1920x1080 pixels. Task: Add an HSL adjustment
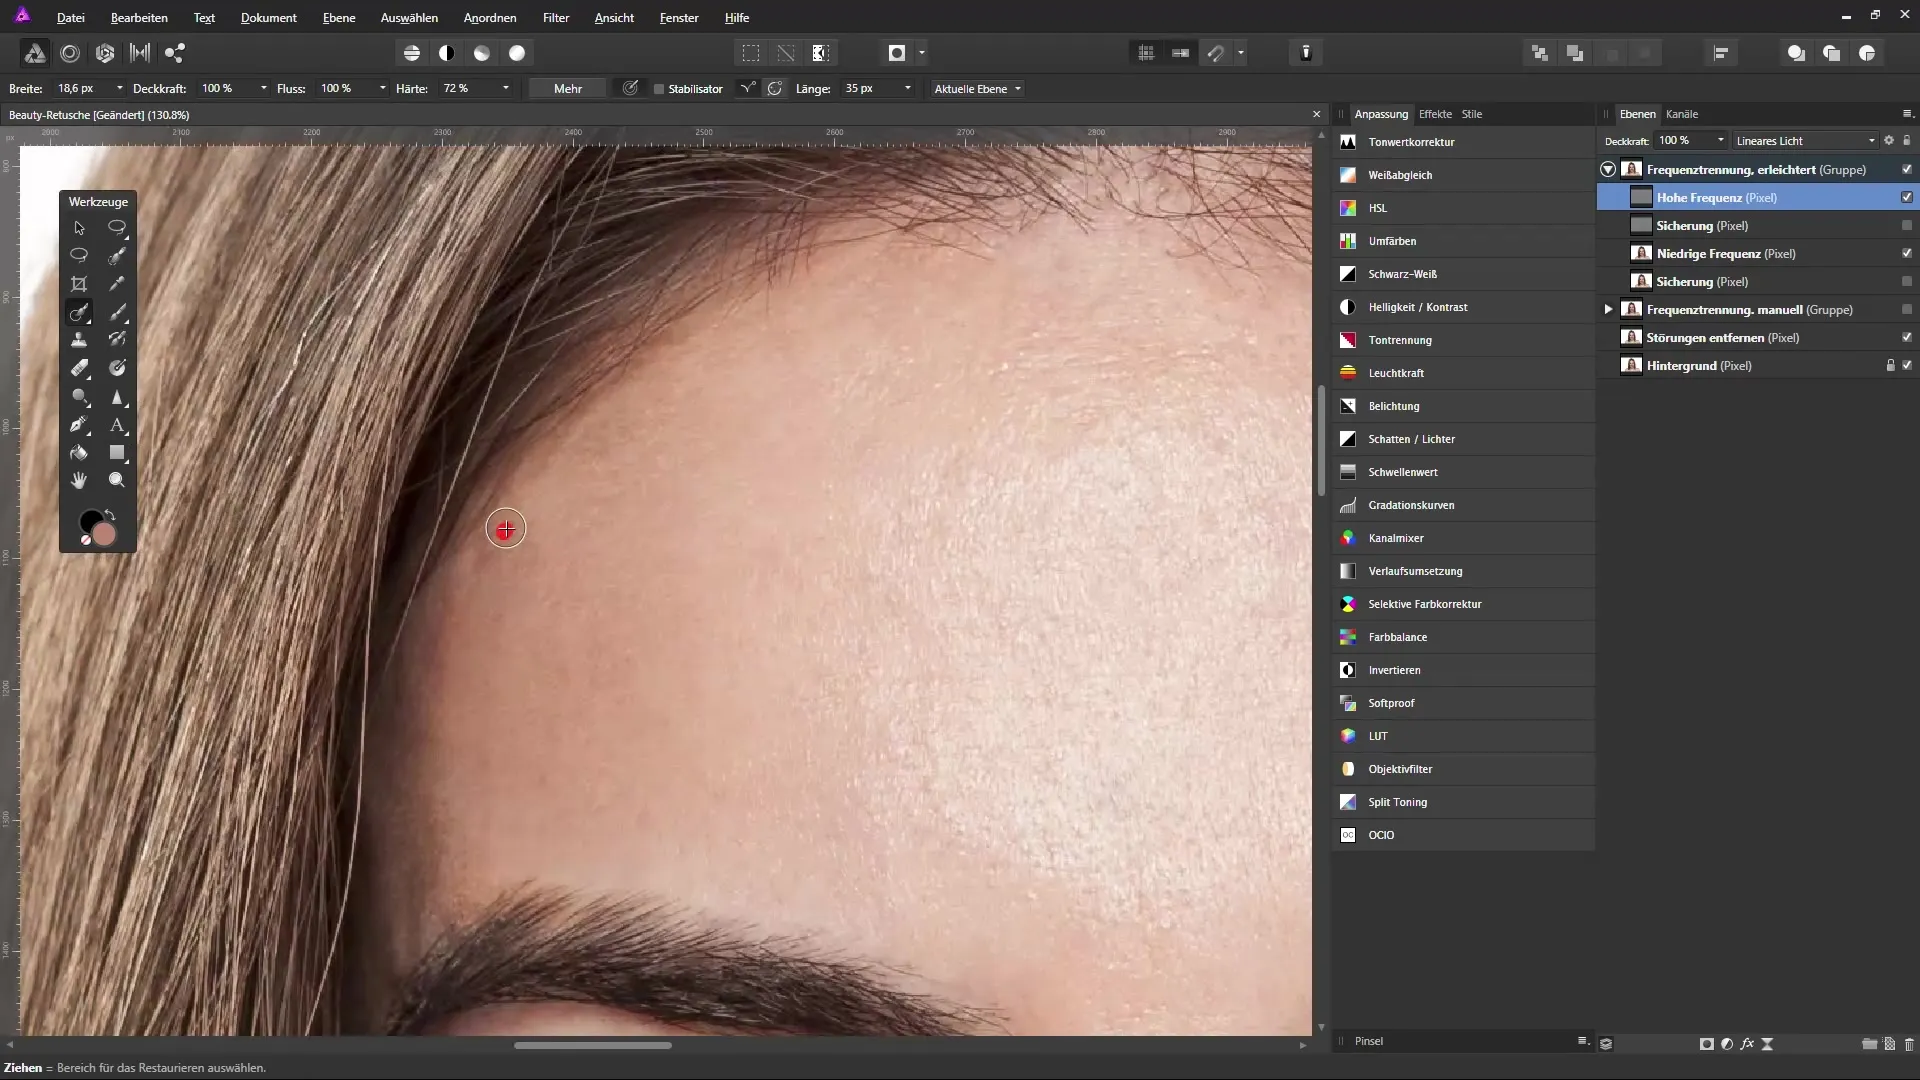tap(1463, 208)
